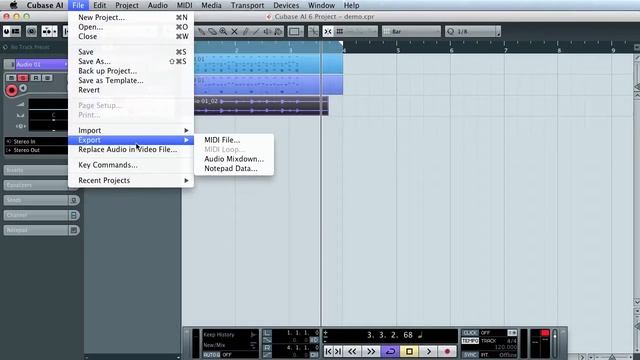Click bar 6 on the timeline ruler
The width and height of the screenshot is (640, 360).
pyautogui.click(x=451, y=50)
